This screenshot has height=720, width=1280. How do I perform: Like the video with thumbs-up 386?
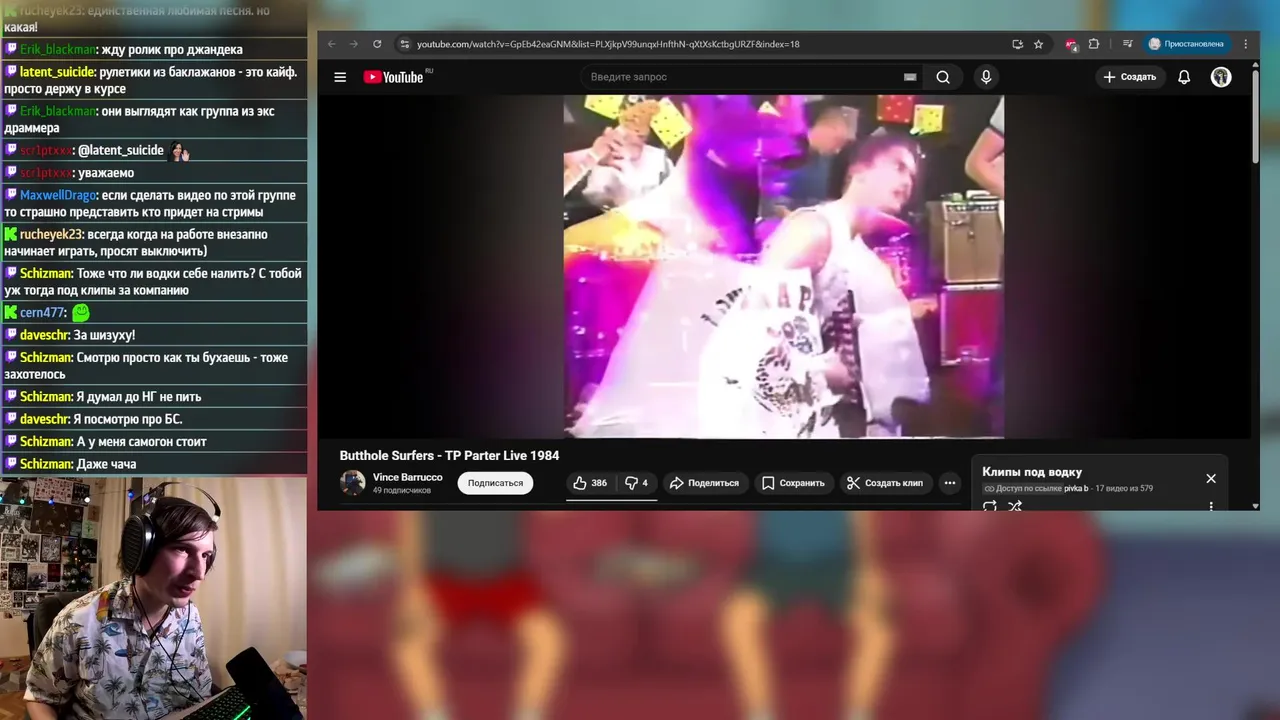pos(590,483)
